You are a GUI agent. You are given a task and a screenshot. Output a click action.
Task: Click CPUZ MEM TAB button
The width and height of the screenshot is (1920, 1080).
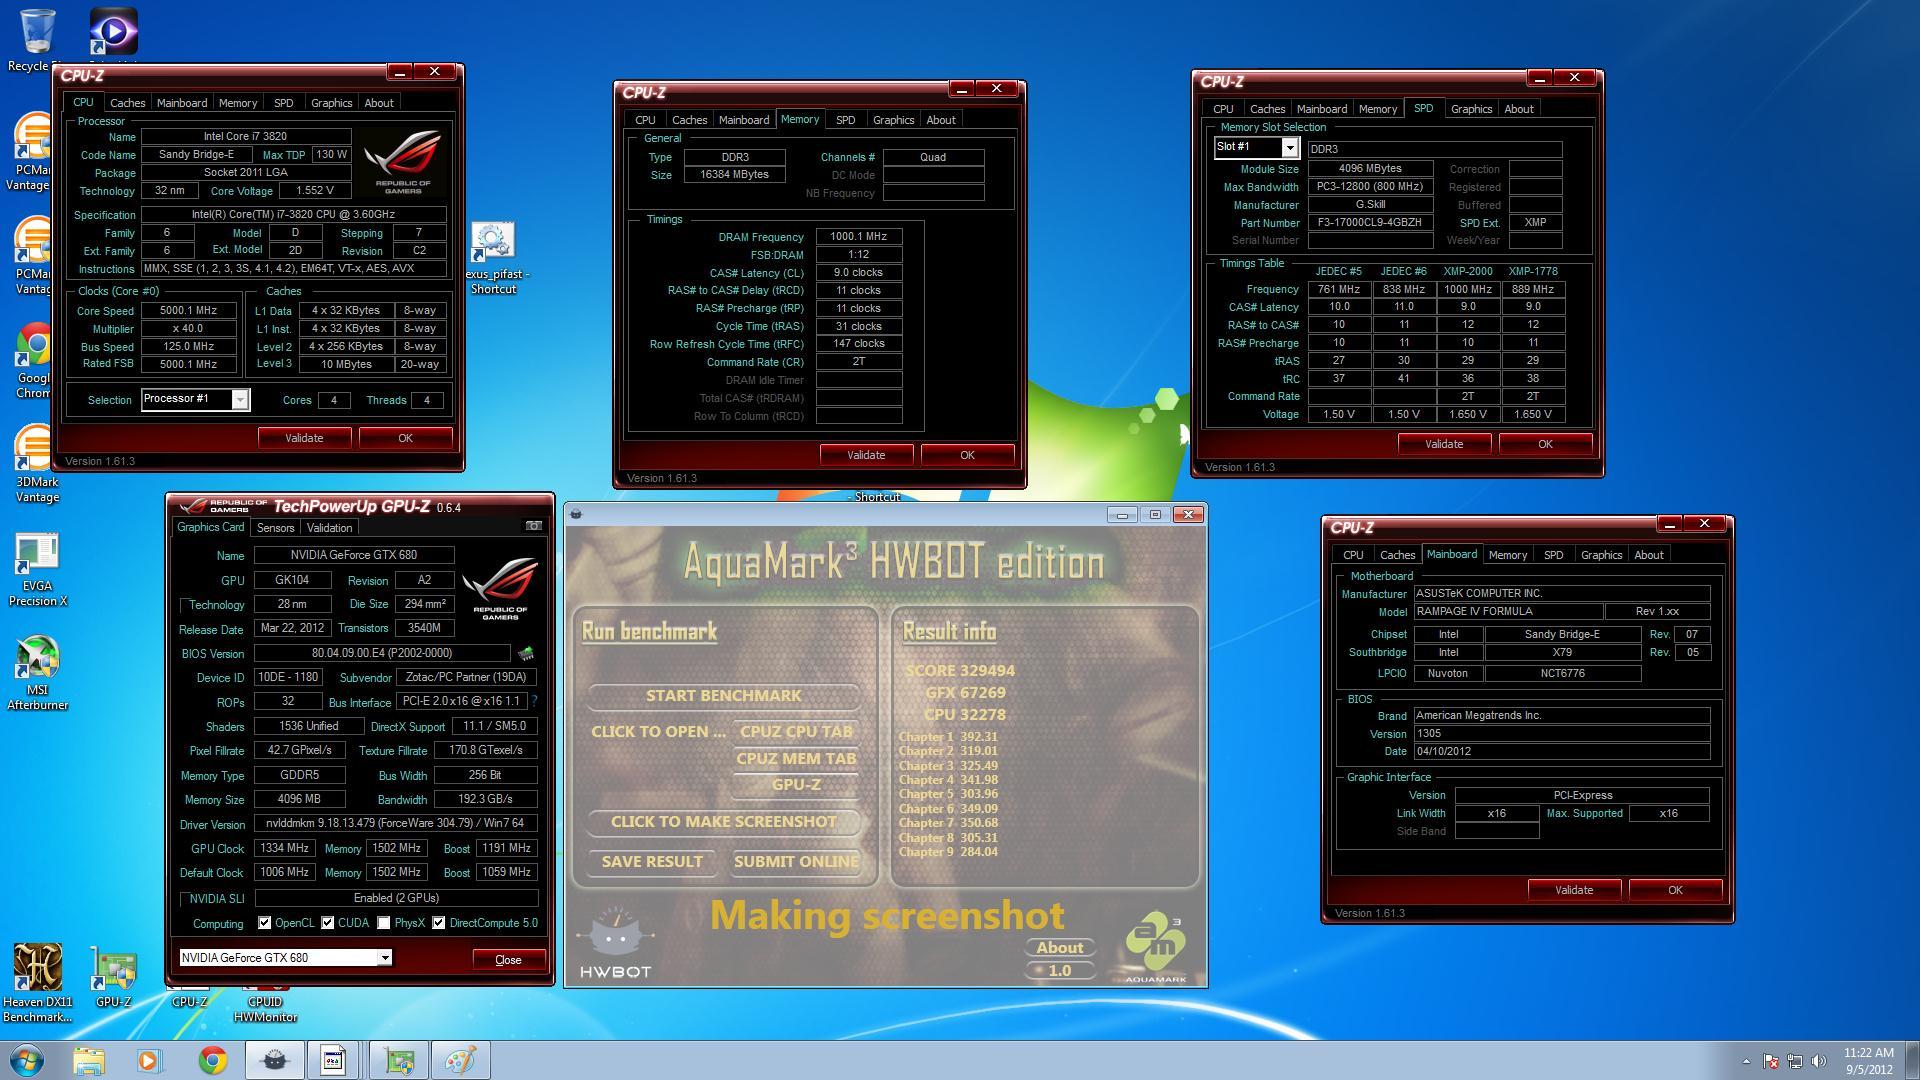point(796,758)
